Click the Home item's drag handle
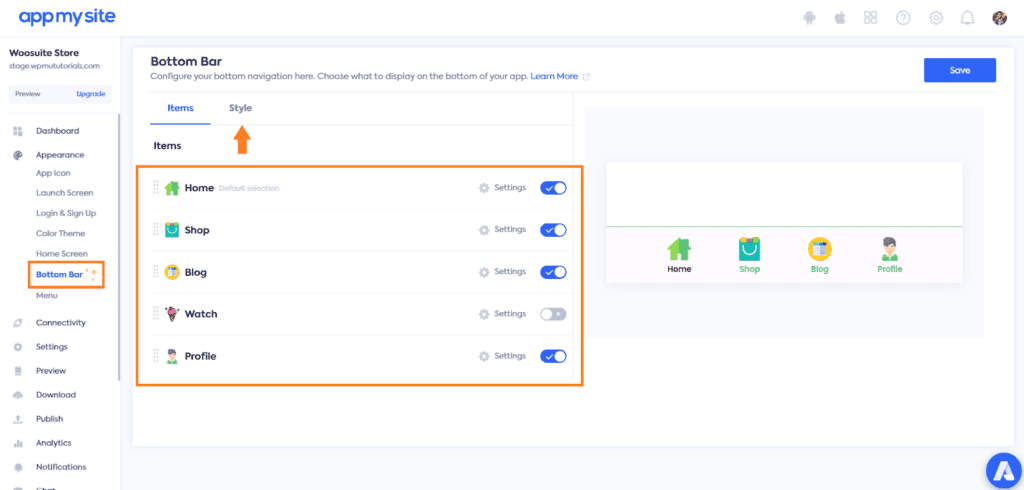This screenshot has height=490, width=1024. point(156,188)
